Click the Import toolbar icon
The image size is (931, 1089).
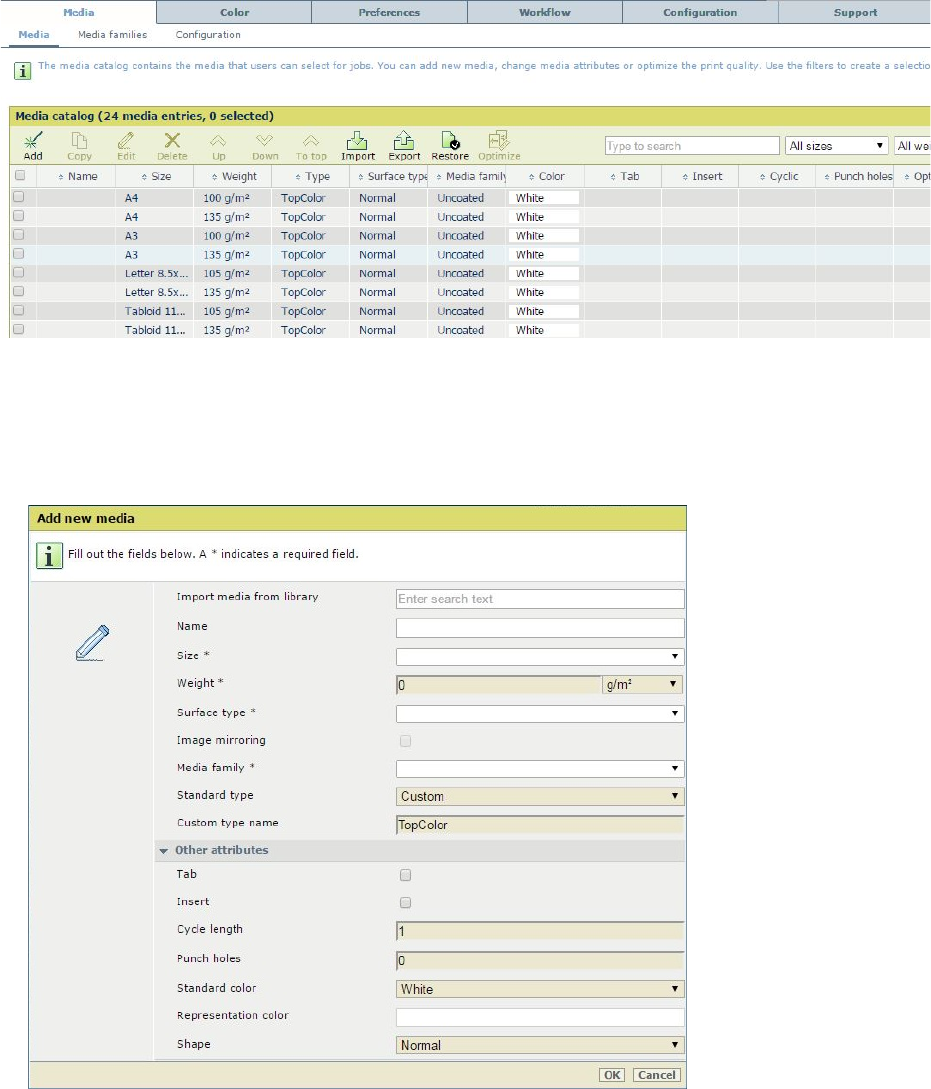[x=358, y=146]
